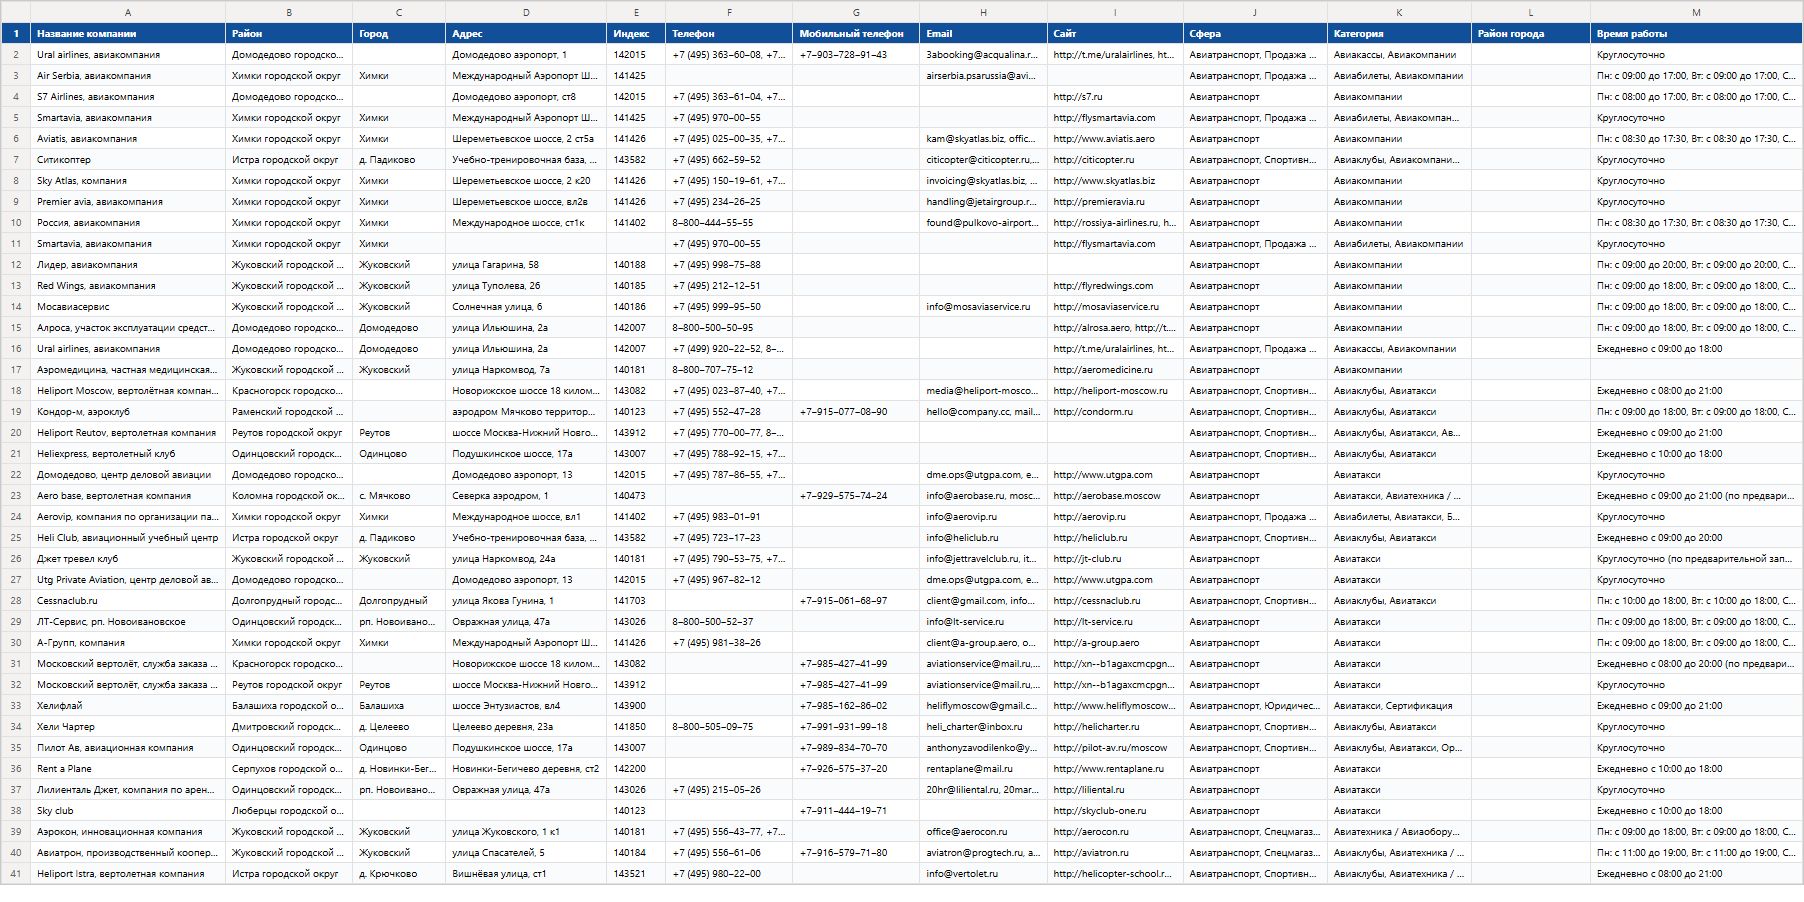Select column A header letter
Viewport: 1804px width, 902px height.
click(x=128, y=12)
